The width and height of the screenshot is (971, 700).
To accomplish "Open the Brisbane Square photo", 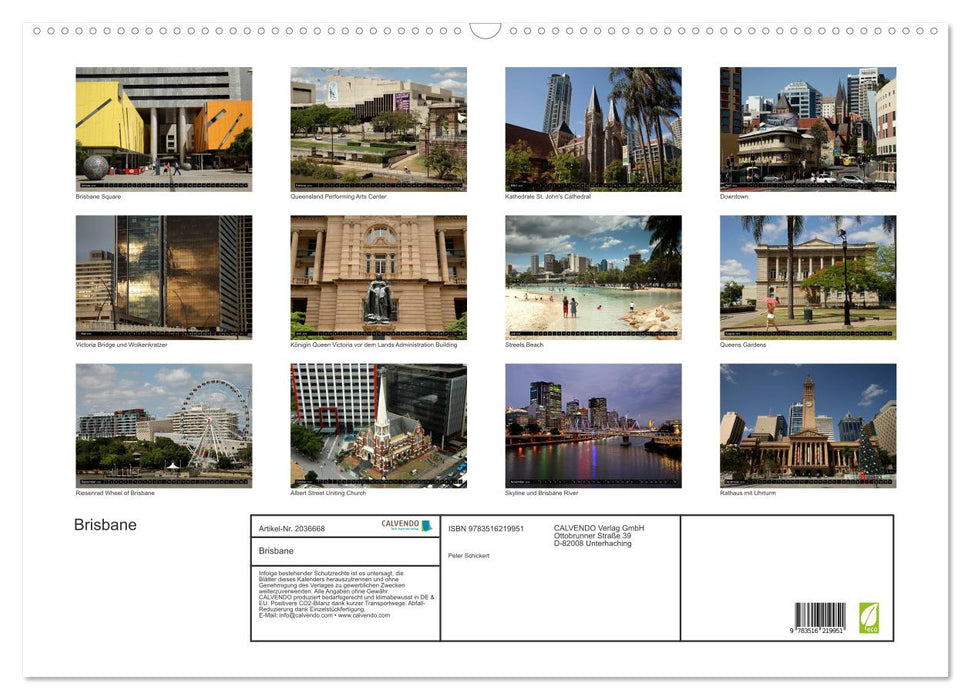I will pos(164,128).
